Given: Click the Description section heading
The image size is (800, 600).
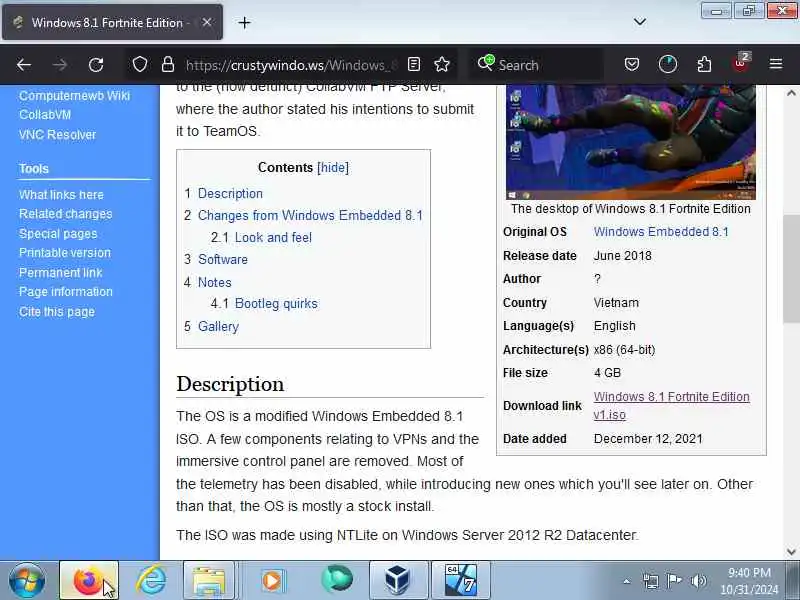Looking at the screenshot, I should click(x=230, y=384).
